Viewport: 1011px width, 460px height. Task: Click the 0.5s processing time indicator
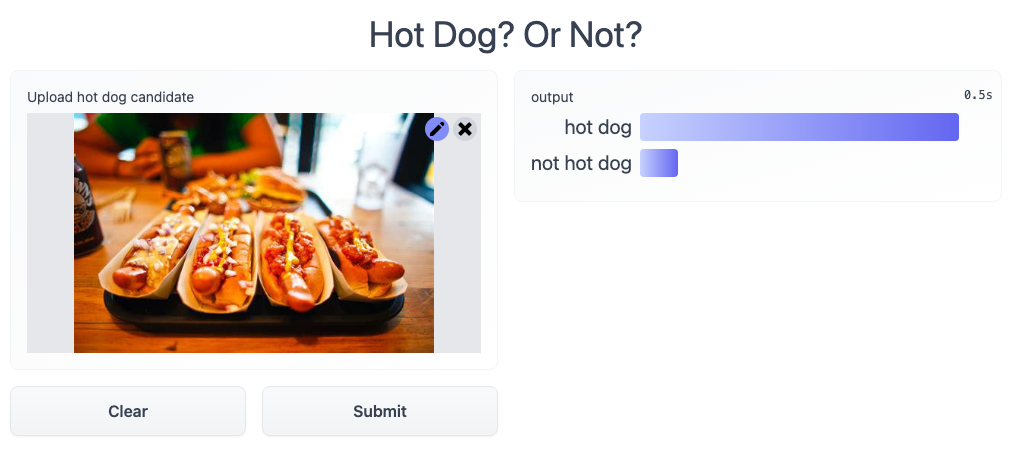978,95
